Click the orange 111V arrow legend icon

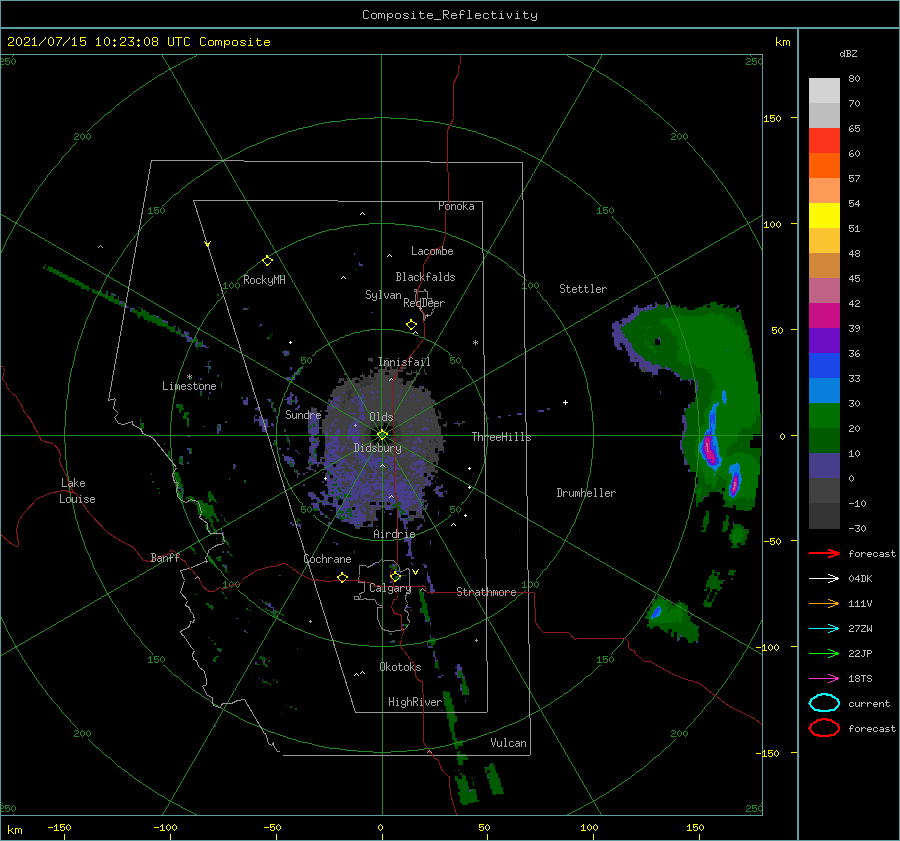point(824,603)
